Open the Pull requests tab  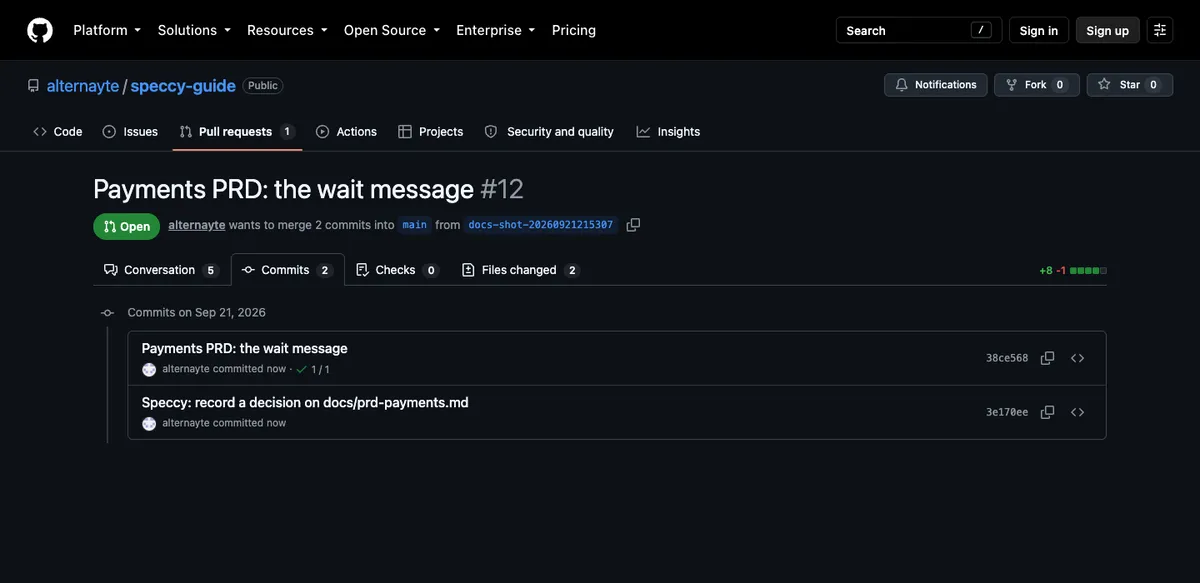[x=237, y=131]
